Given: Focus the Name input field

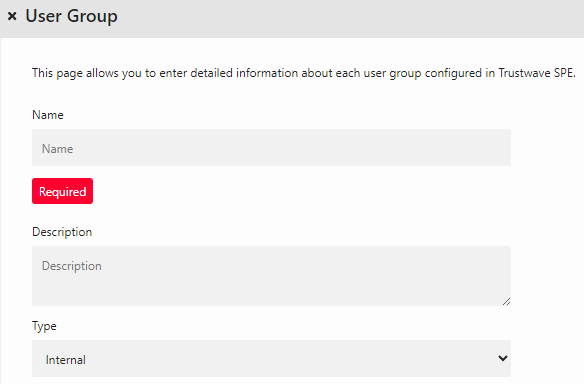Looking at the screenshot, I should click(x=271, y=147).
